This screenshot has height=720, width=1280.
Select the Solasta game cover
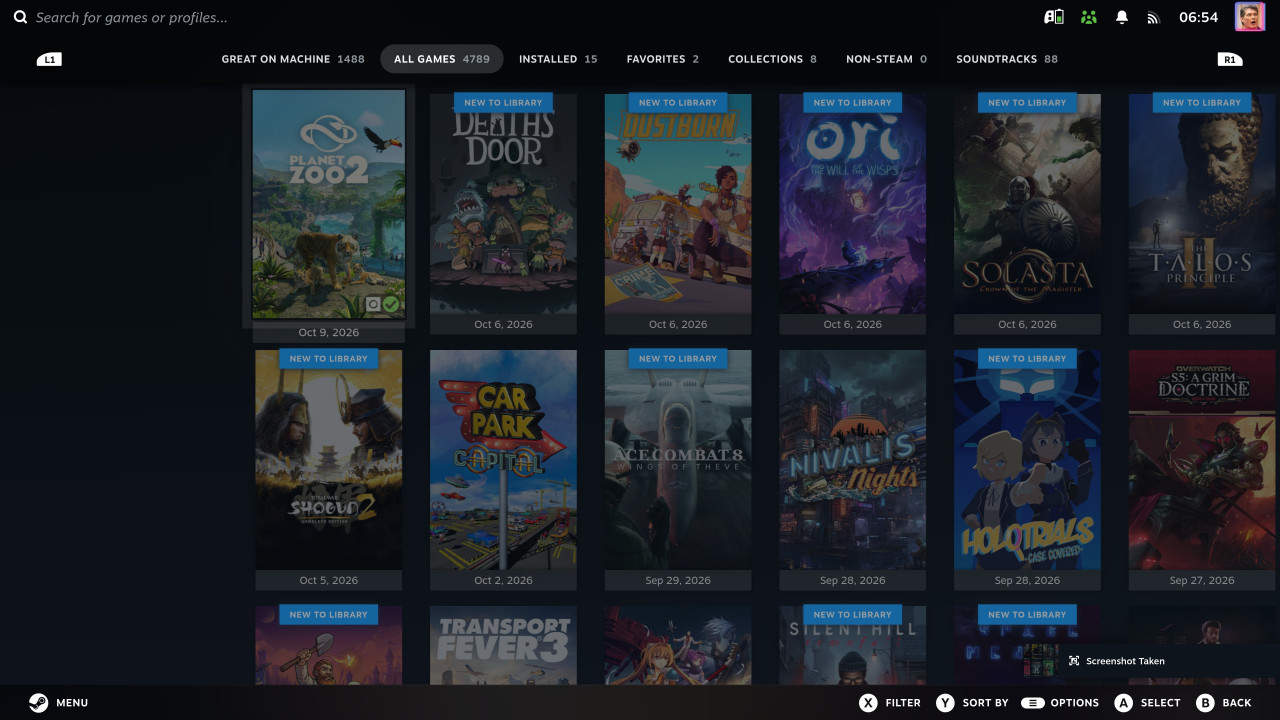coord(1027,204)
